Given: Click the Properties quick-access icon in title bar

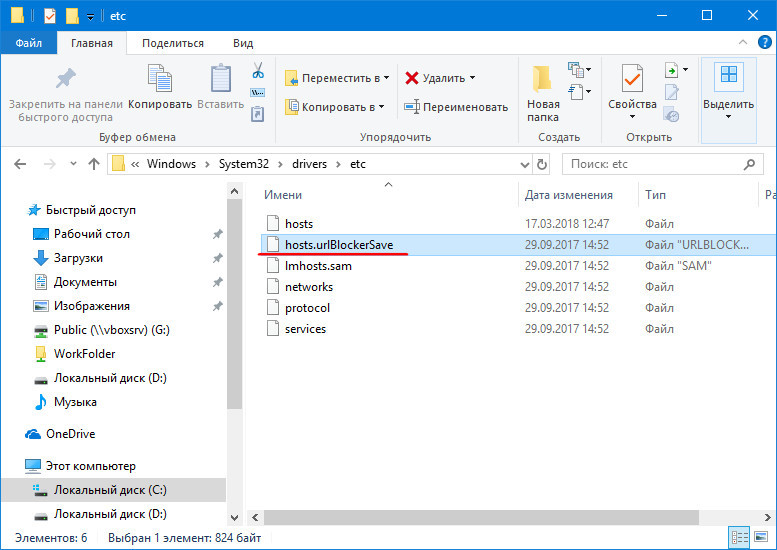Looking at the screenshot, I should pyautogui.click(x=50, y=16).
